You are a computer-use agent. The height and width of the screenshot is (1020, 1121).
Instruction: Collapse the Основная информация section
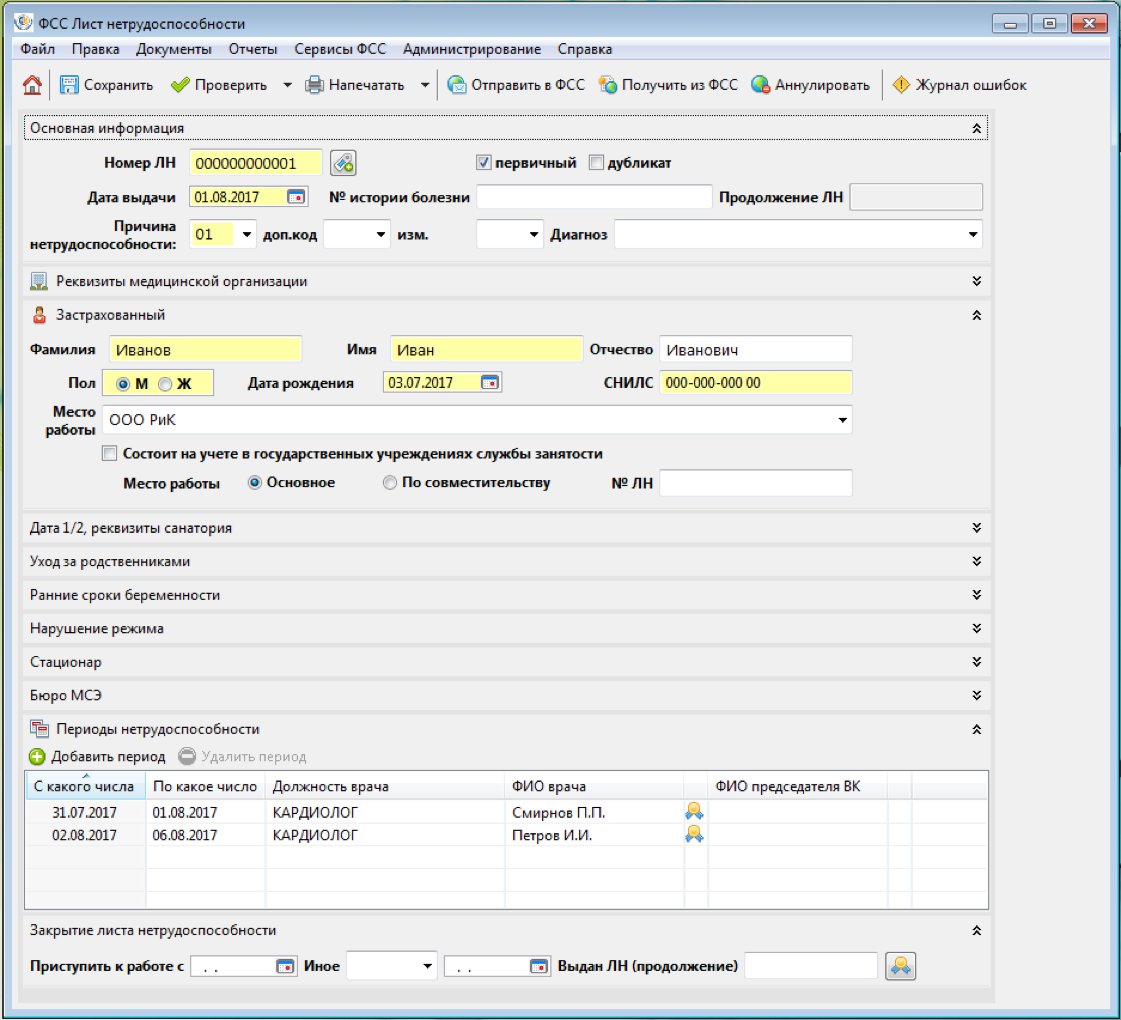976,129
